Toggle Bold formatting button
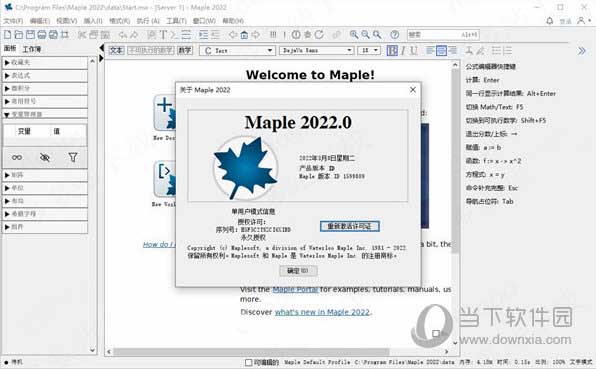The image size is (596, 369). [x=392, y=50]
